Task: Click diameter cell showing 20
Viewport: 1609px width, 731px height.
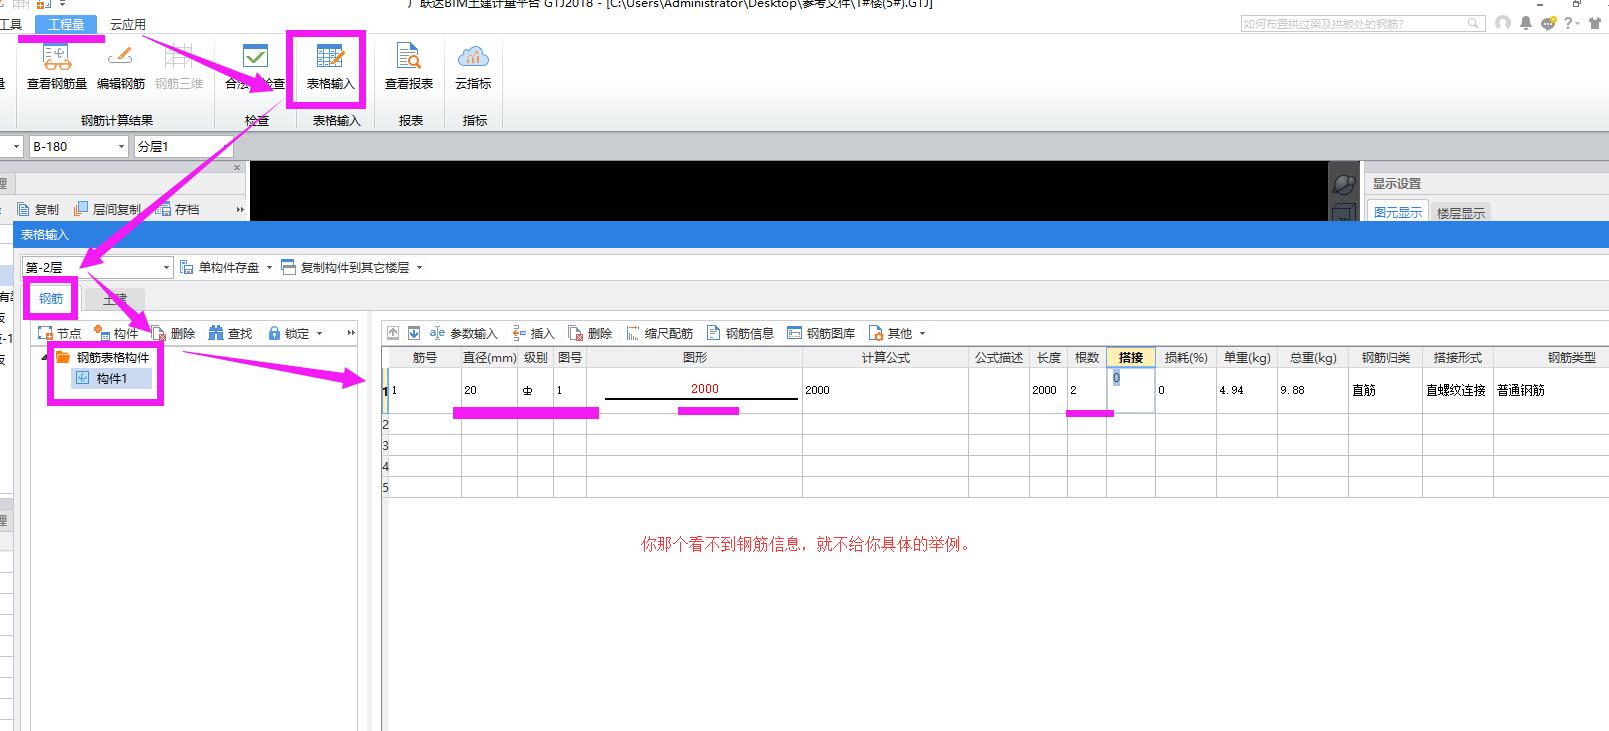Action: pyautogui.click(x=489, y=390)
